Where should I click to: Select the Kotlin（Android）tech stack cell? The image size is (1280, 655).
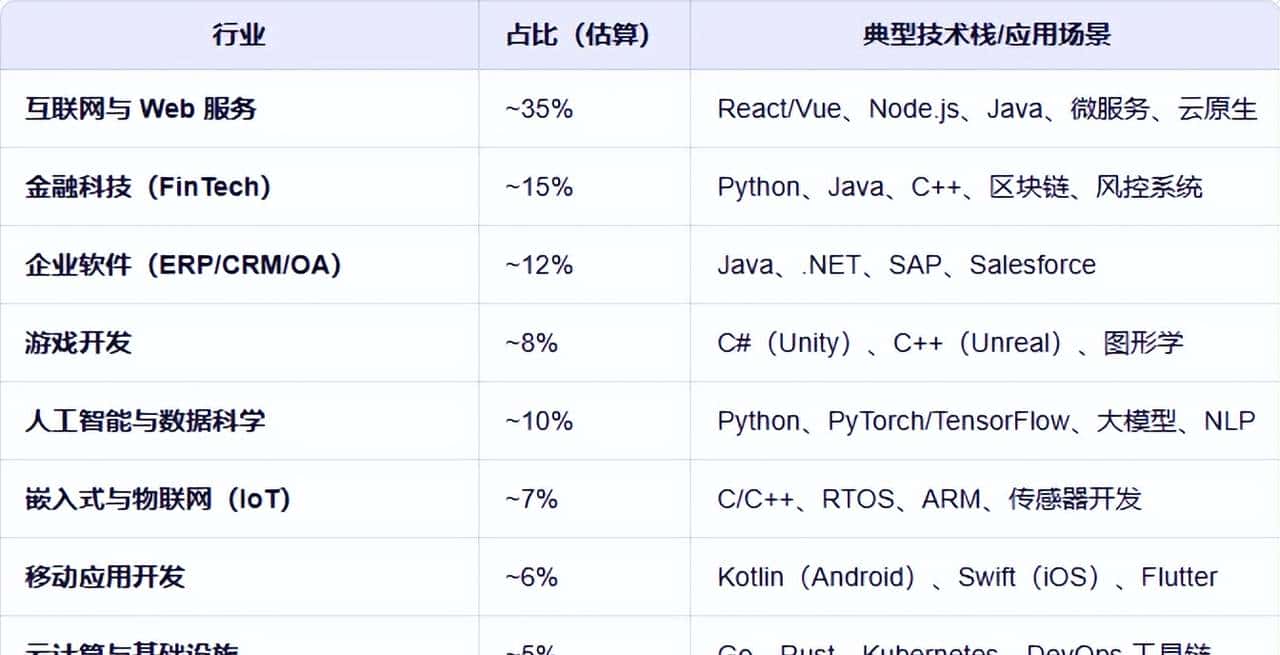pos(967,577)
